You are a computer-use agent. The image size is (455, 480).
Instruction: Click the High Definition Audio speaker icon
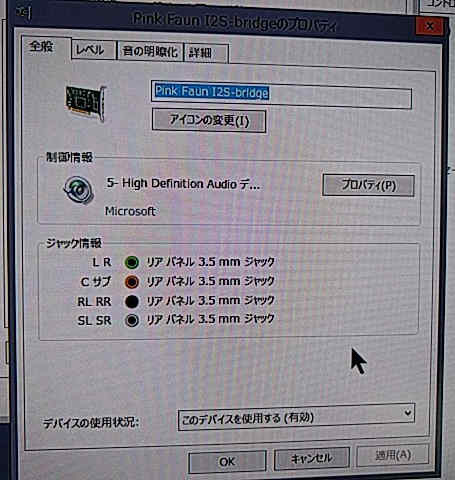pos(78,190)
